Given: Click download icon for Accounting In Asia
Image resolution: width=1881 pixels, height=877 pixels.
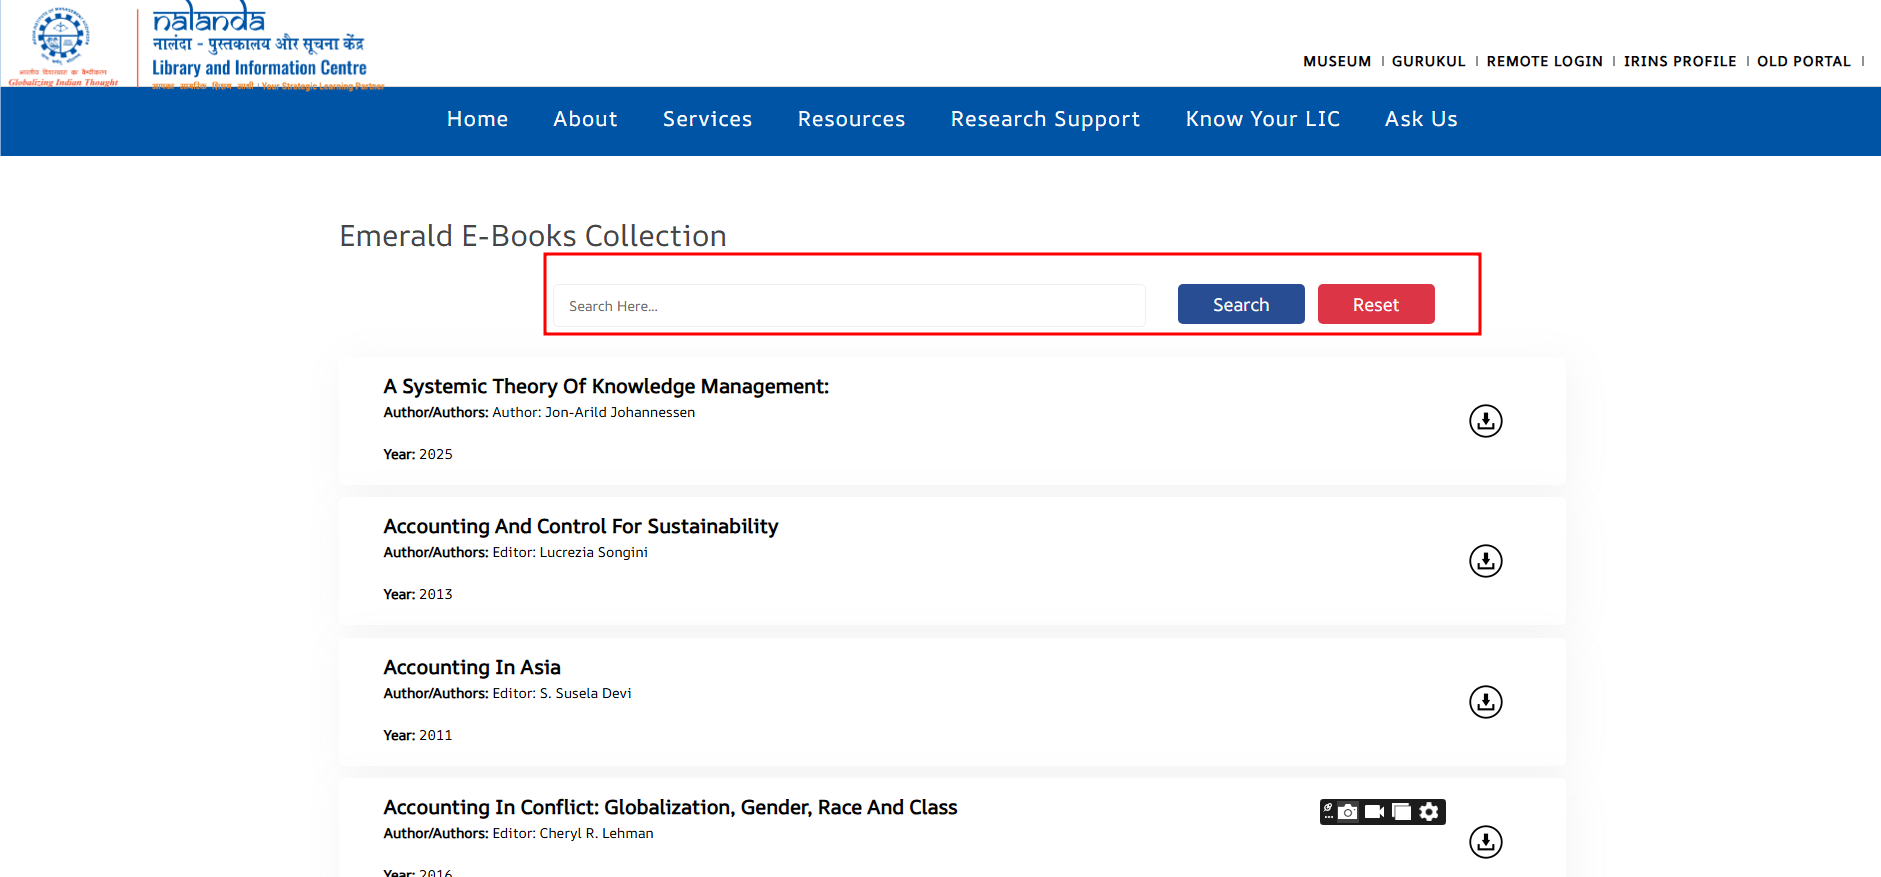Looking at the screenshot, I should (x=1485, y=702).
